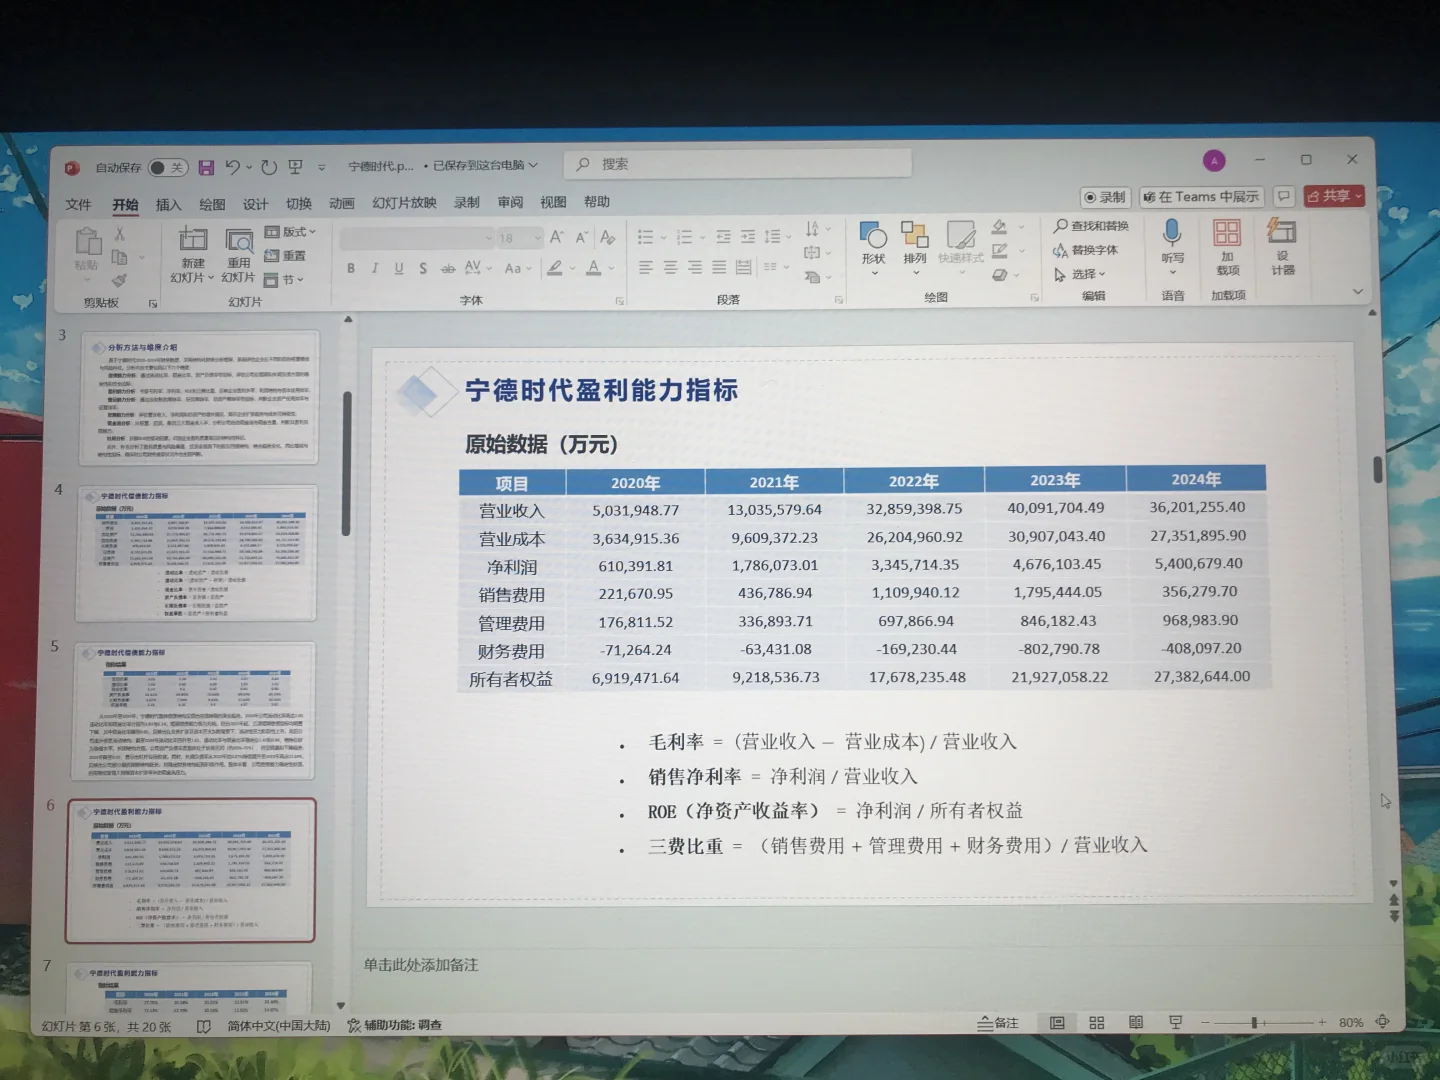Use the Format Painter brush
This screenshot has width=1440, height=1080.
coord(120,280)
